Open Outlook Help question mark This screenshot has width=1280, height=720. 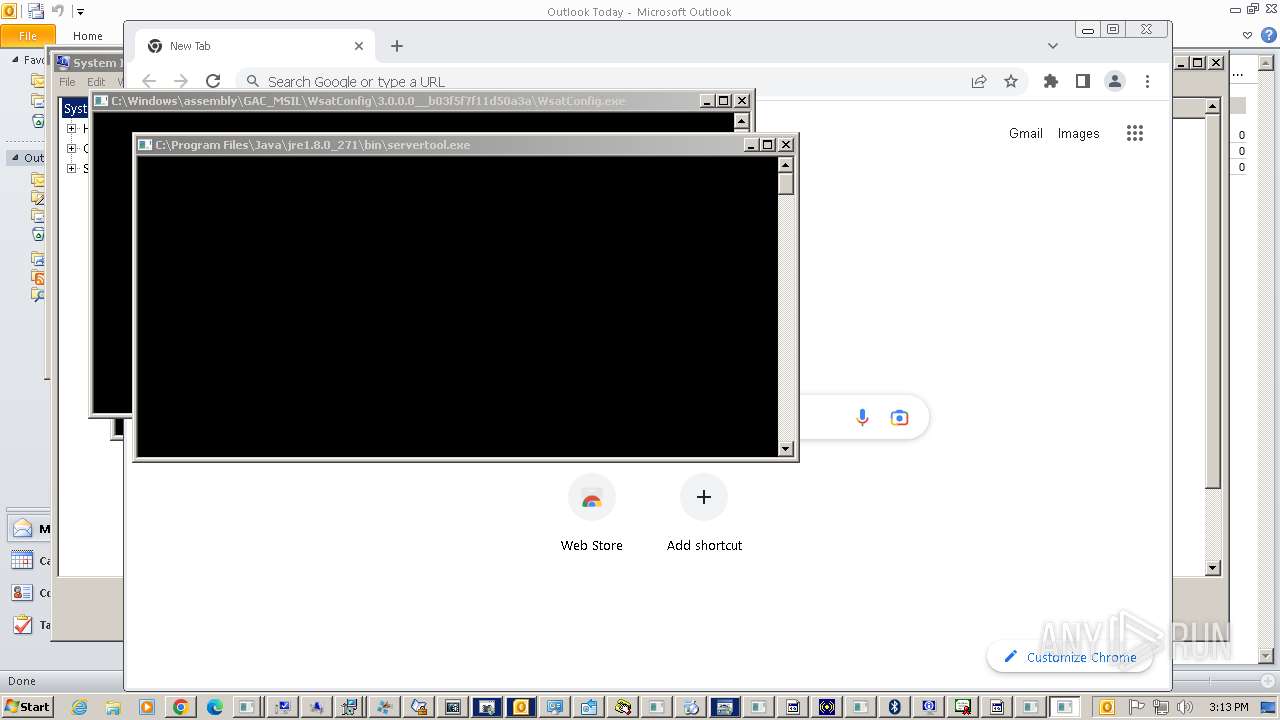coord(1269,35)
